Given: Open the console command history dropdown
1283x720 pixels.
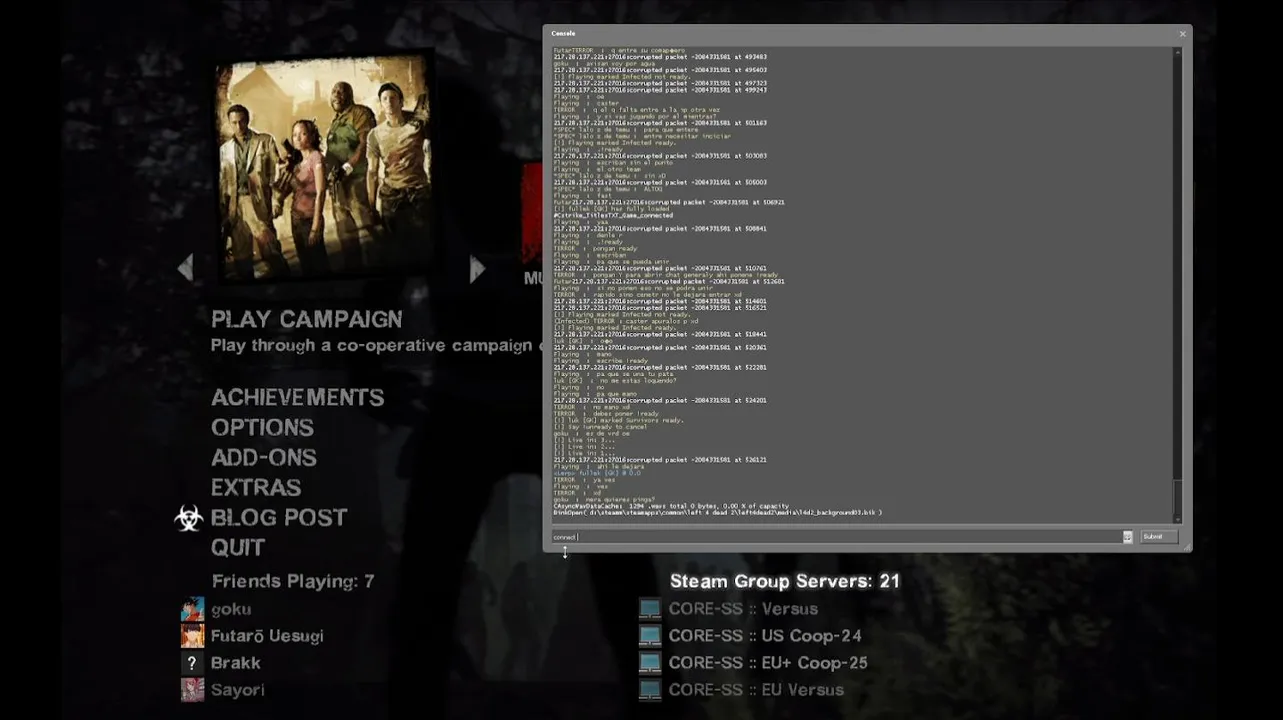Looking at the screenshot, I should (x=1127, y=537).
